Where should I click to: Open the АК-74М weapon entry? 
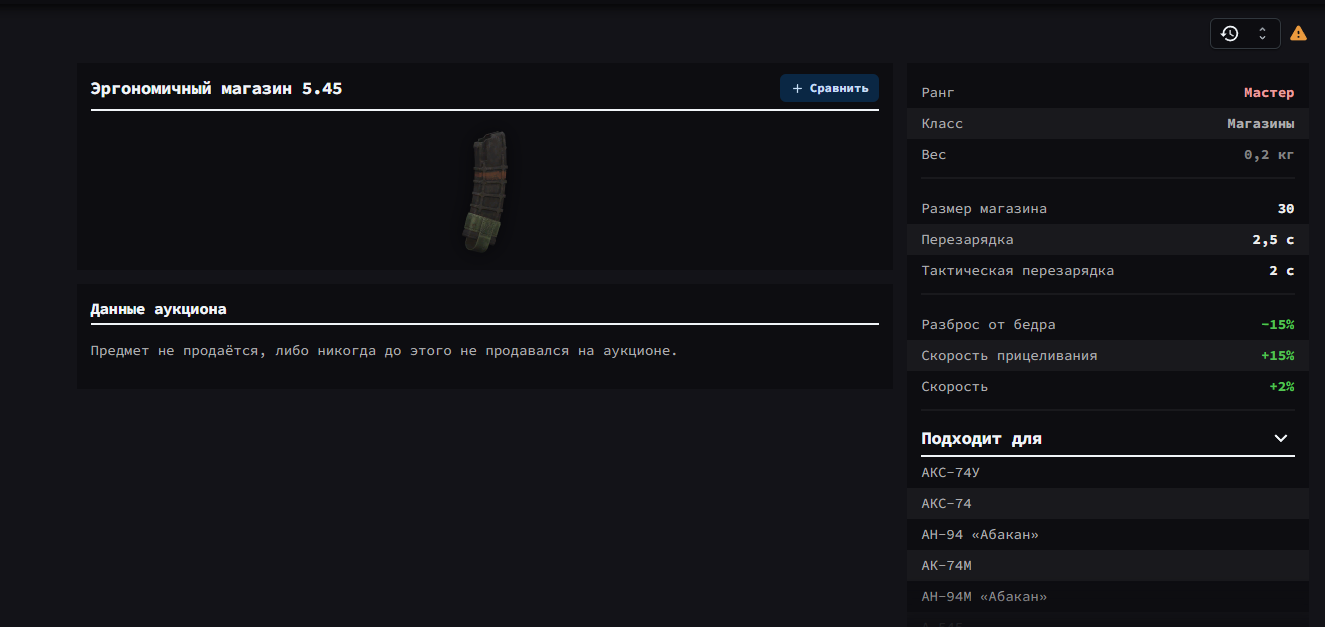(946, 566)
